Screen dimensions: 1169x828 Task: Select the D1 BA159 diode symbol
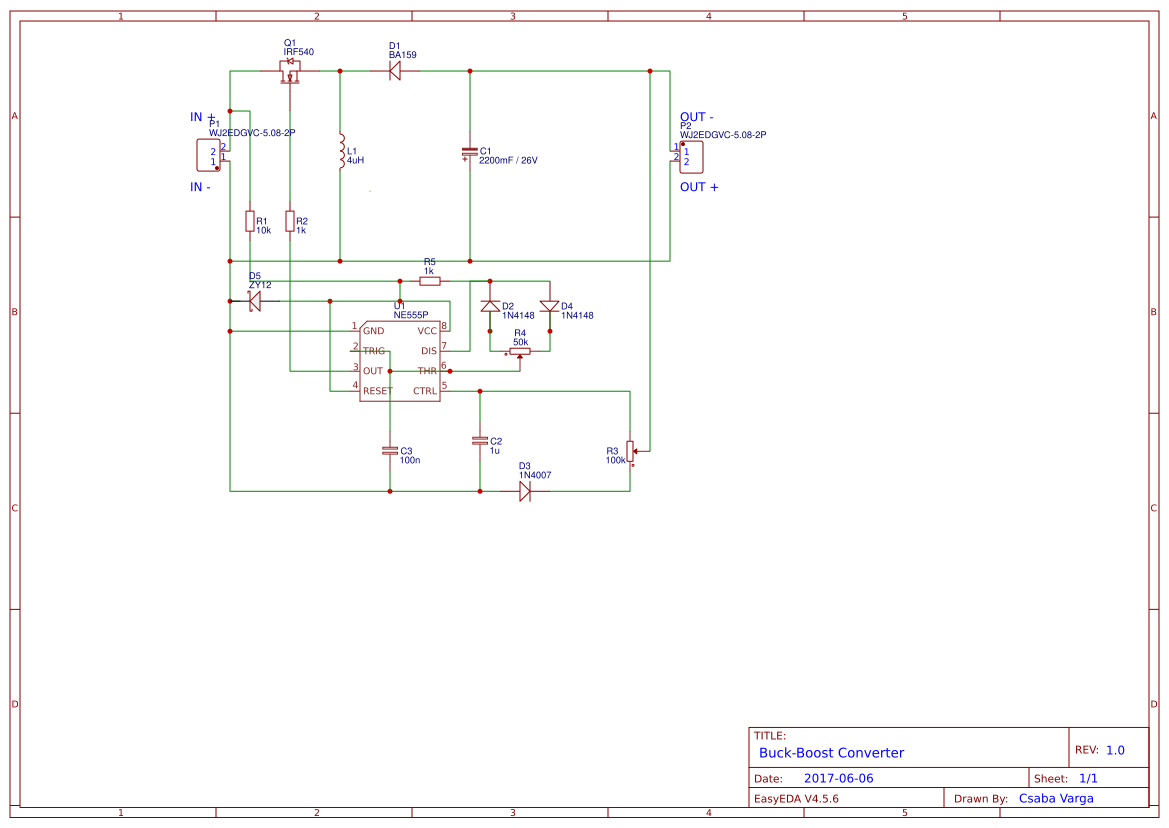click(394, 71)
